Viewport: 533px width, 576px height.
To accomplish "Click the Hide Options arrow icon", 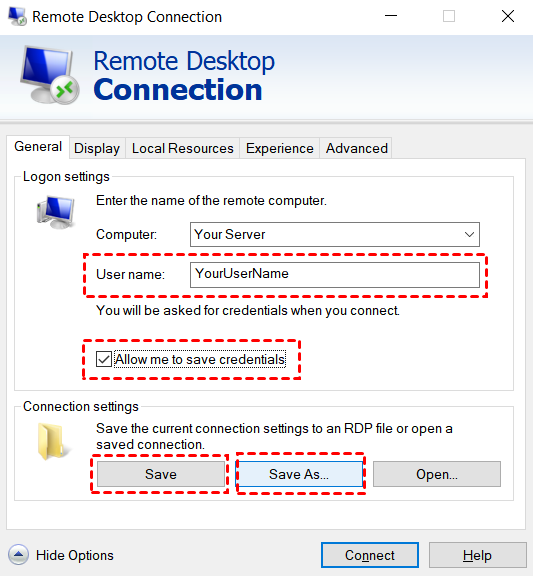I will [18, 555].
